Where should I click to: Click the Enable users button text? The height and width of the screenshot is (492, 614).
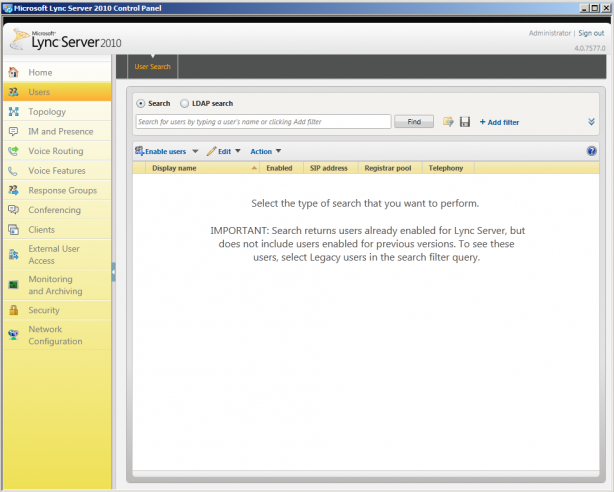pos(165,151)
